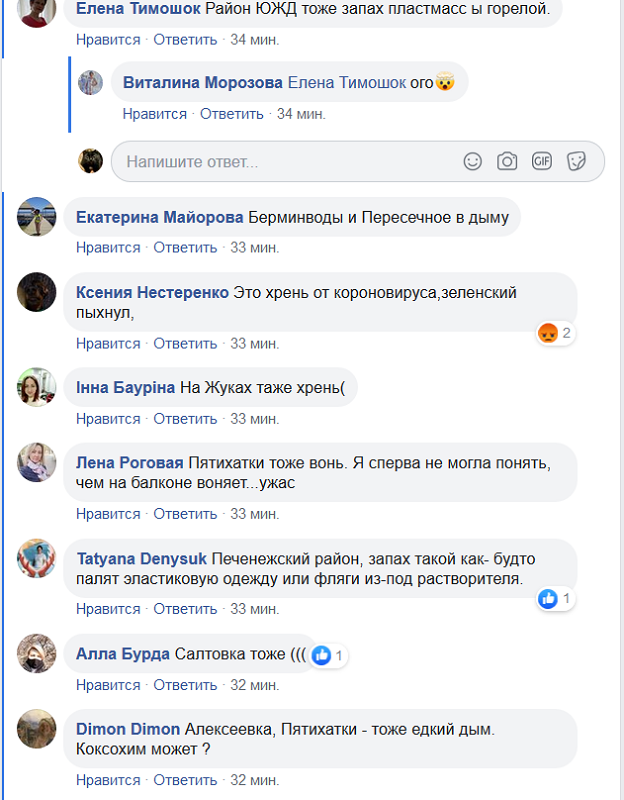Open emoji picker in reply field

point(473,161)
